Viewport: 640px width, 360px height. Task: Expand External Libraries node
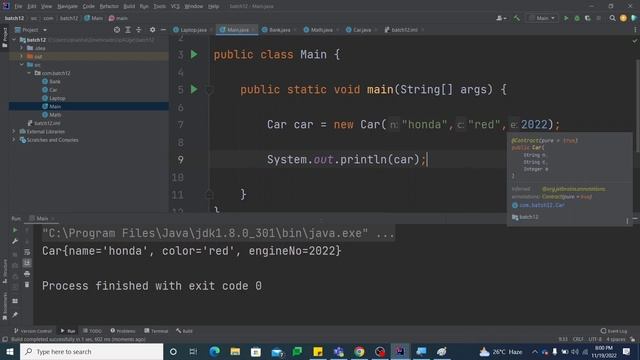pyautogui.click(x=14, y=131)
